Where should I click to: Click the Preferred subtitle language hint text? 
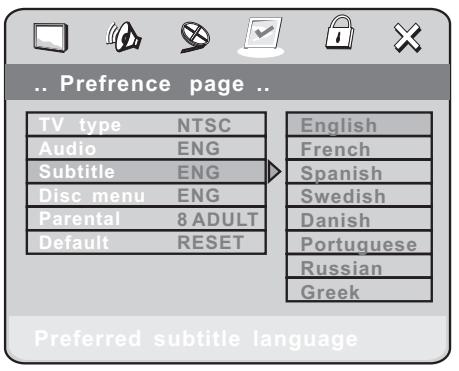click(196, 339)
